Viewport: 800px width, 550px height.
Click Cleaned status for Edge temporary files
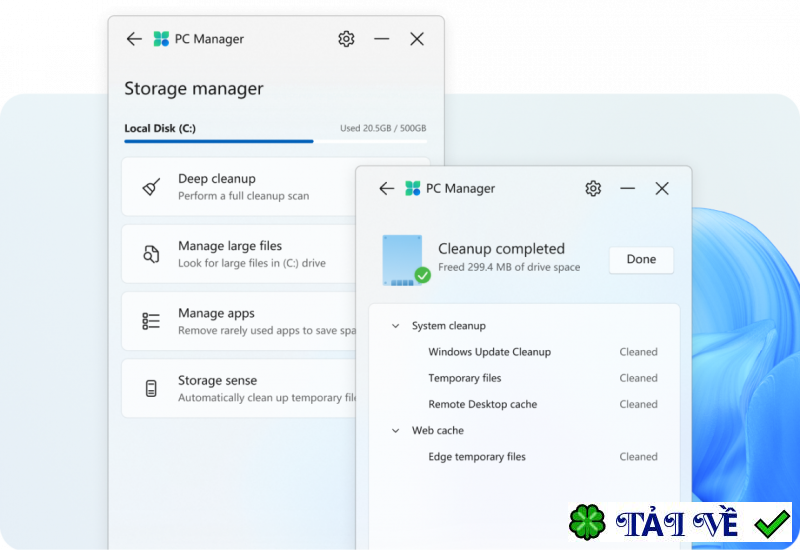(638, 457)
